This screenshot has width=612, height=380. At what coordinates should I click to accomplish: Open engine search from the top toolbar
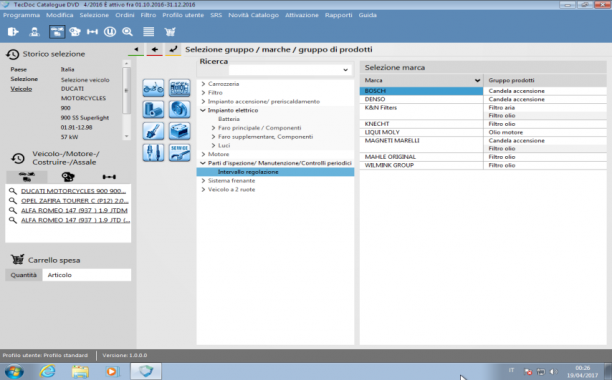click(x=75, y=32)
